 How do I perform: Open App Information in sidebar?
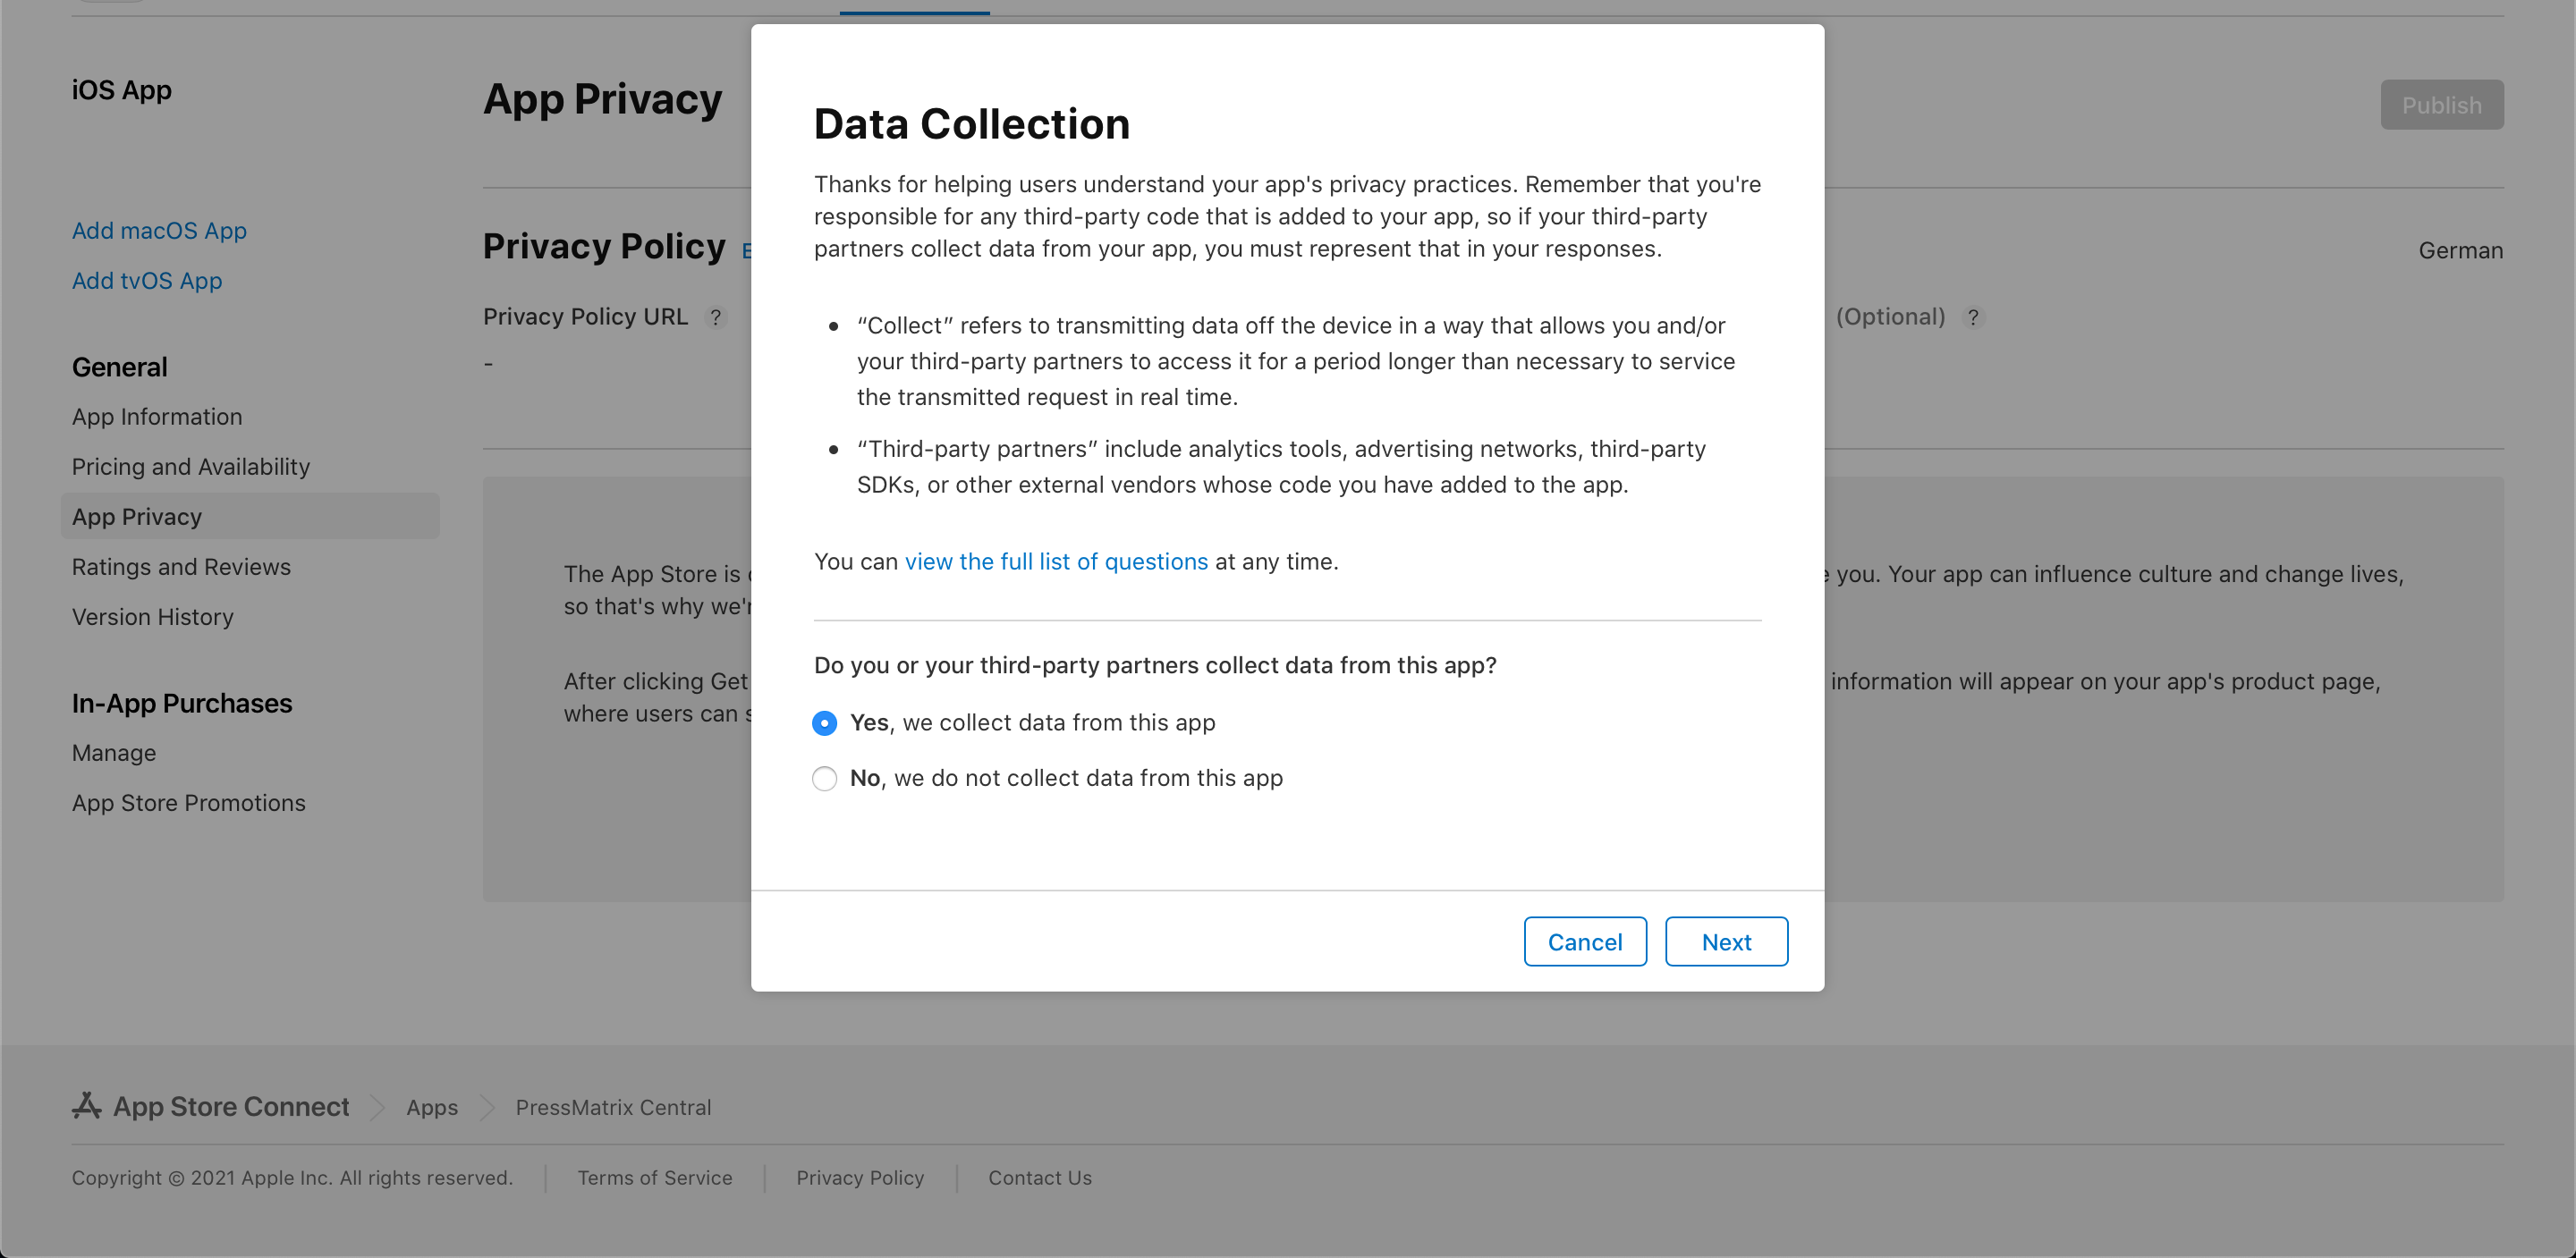click(157, 417)
